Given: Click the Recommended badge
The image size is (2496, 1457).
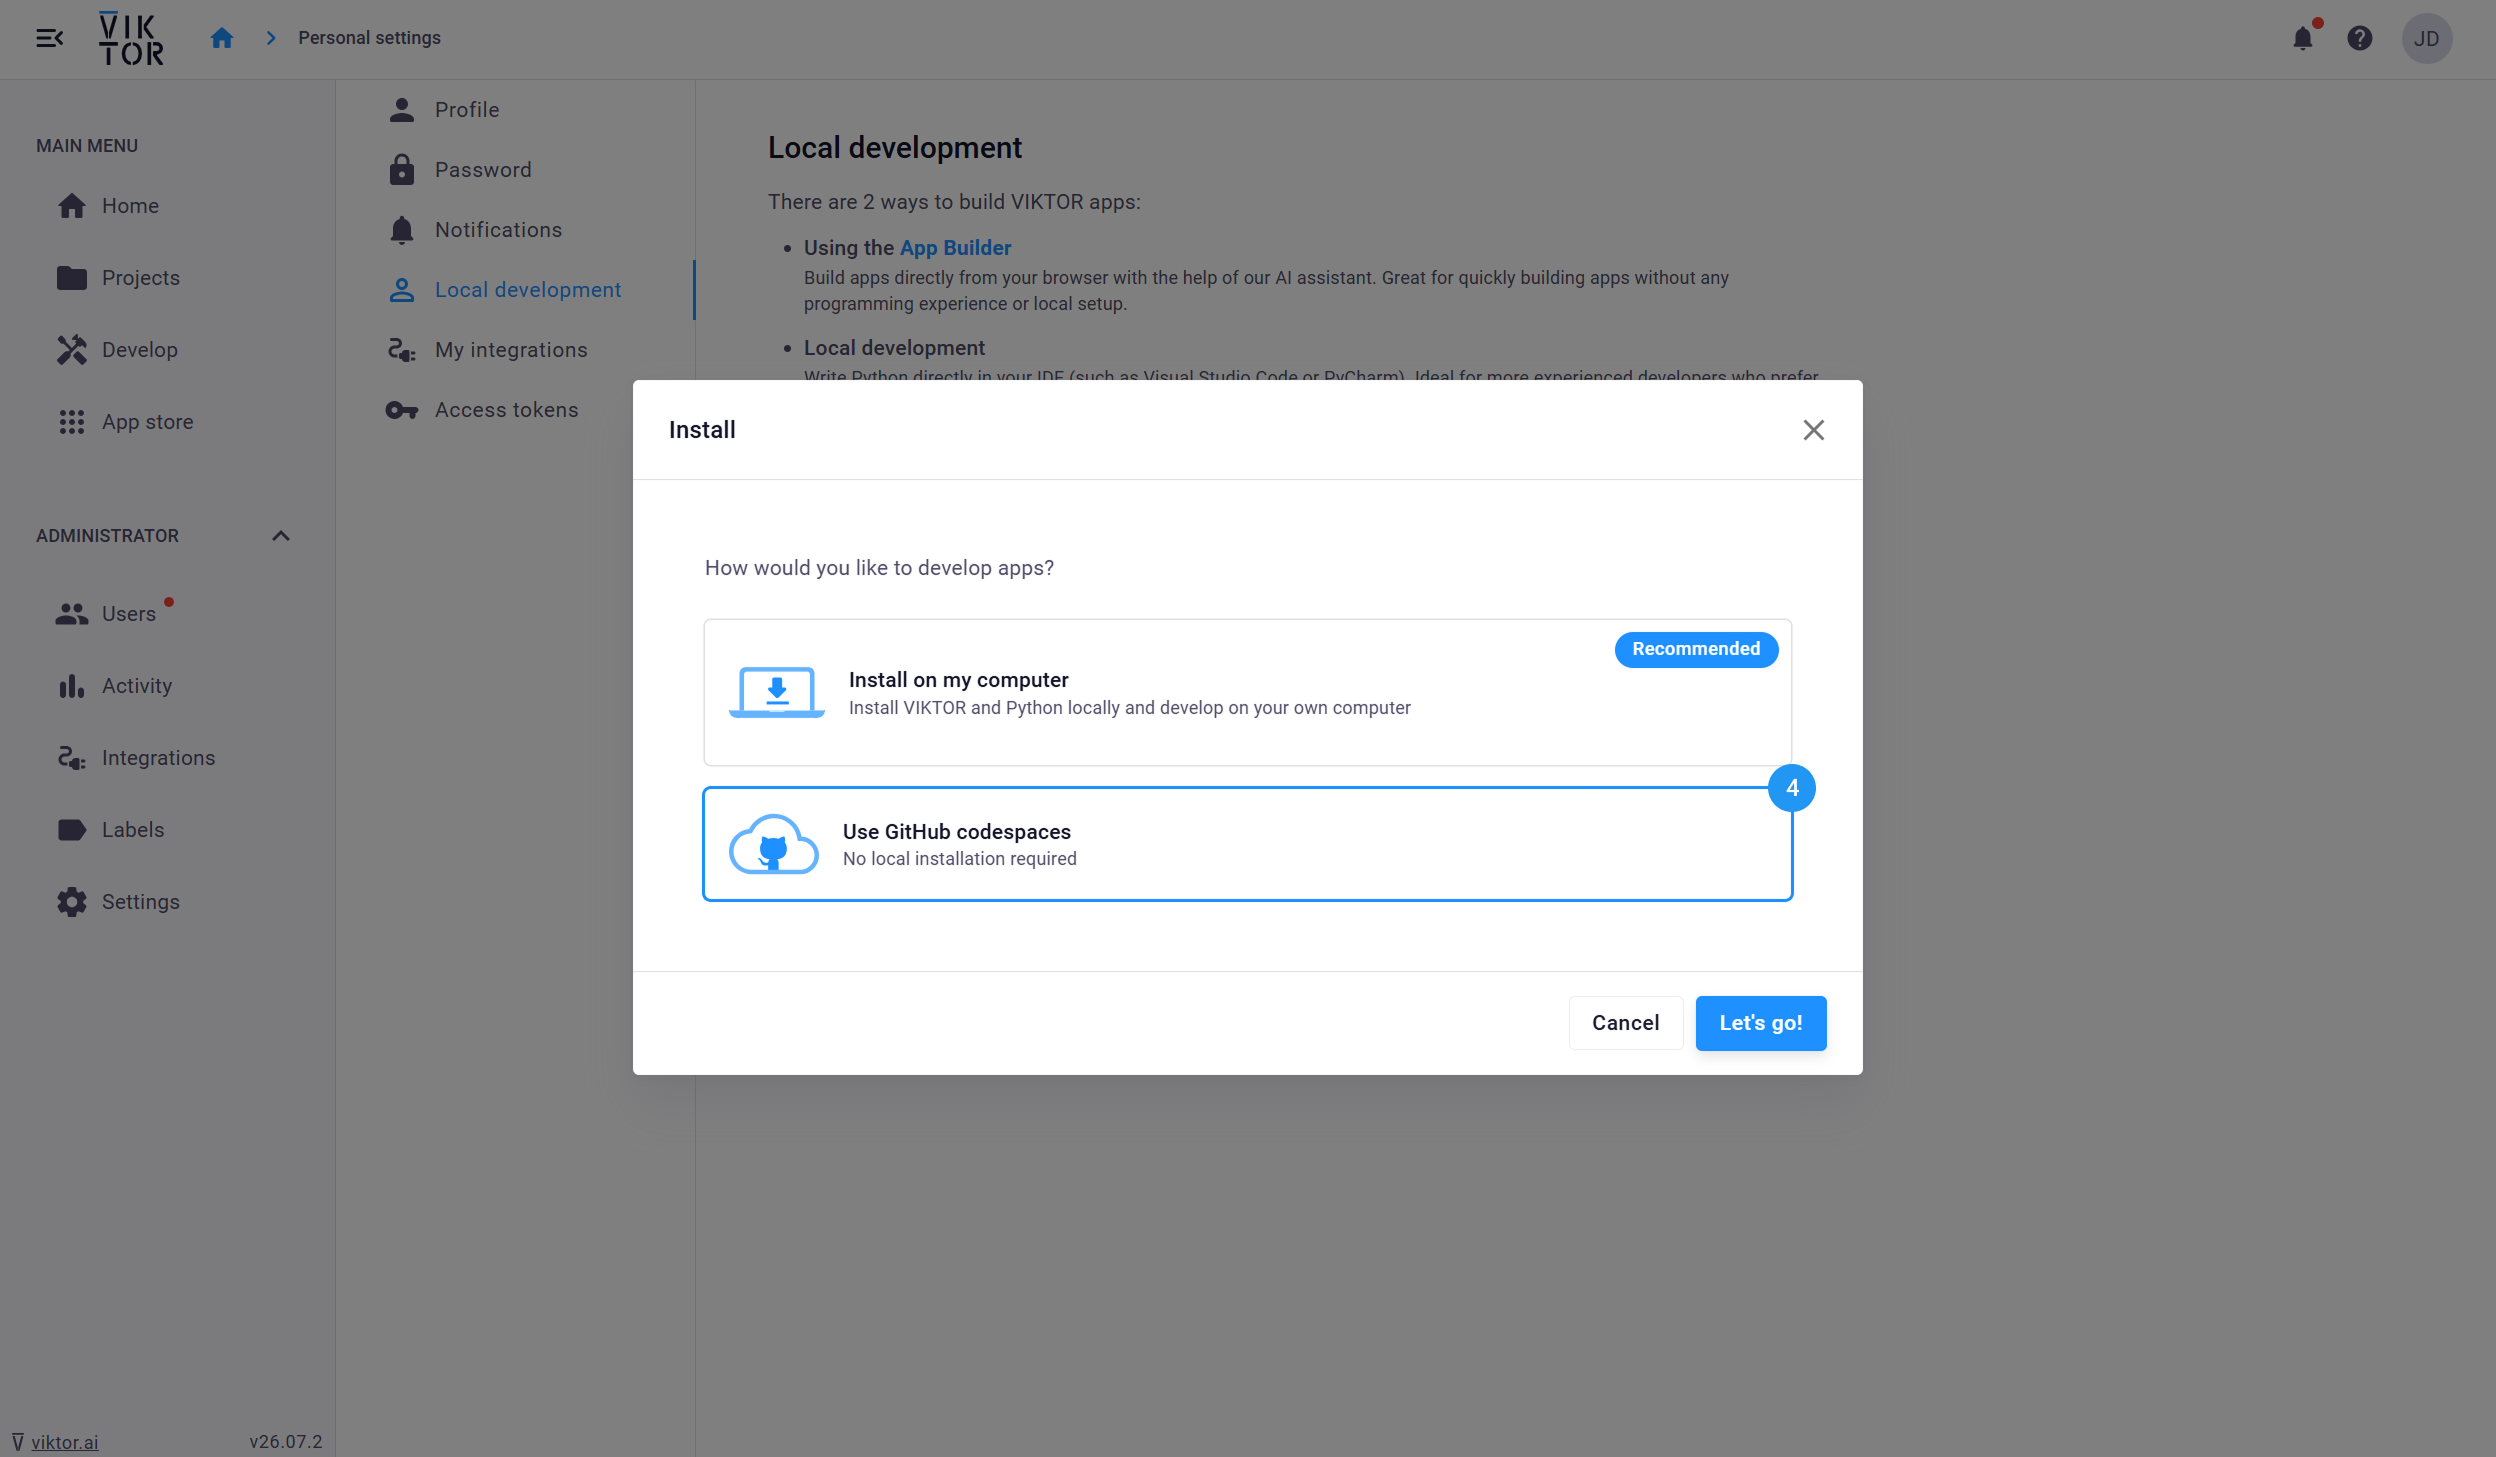Looking at the screenshot, I should (1697, 649).
